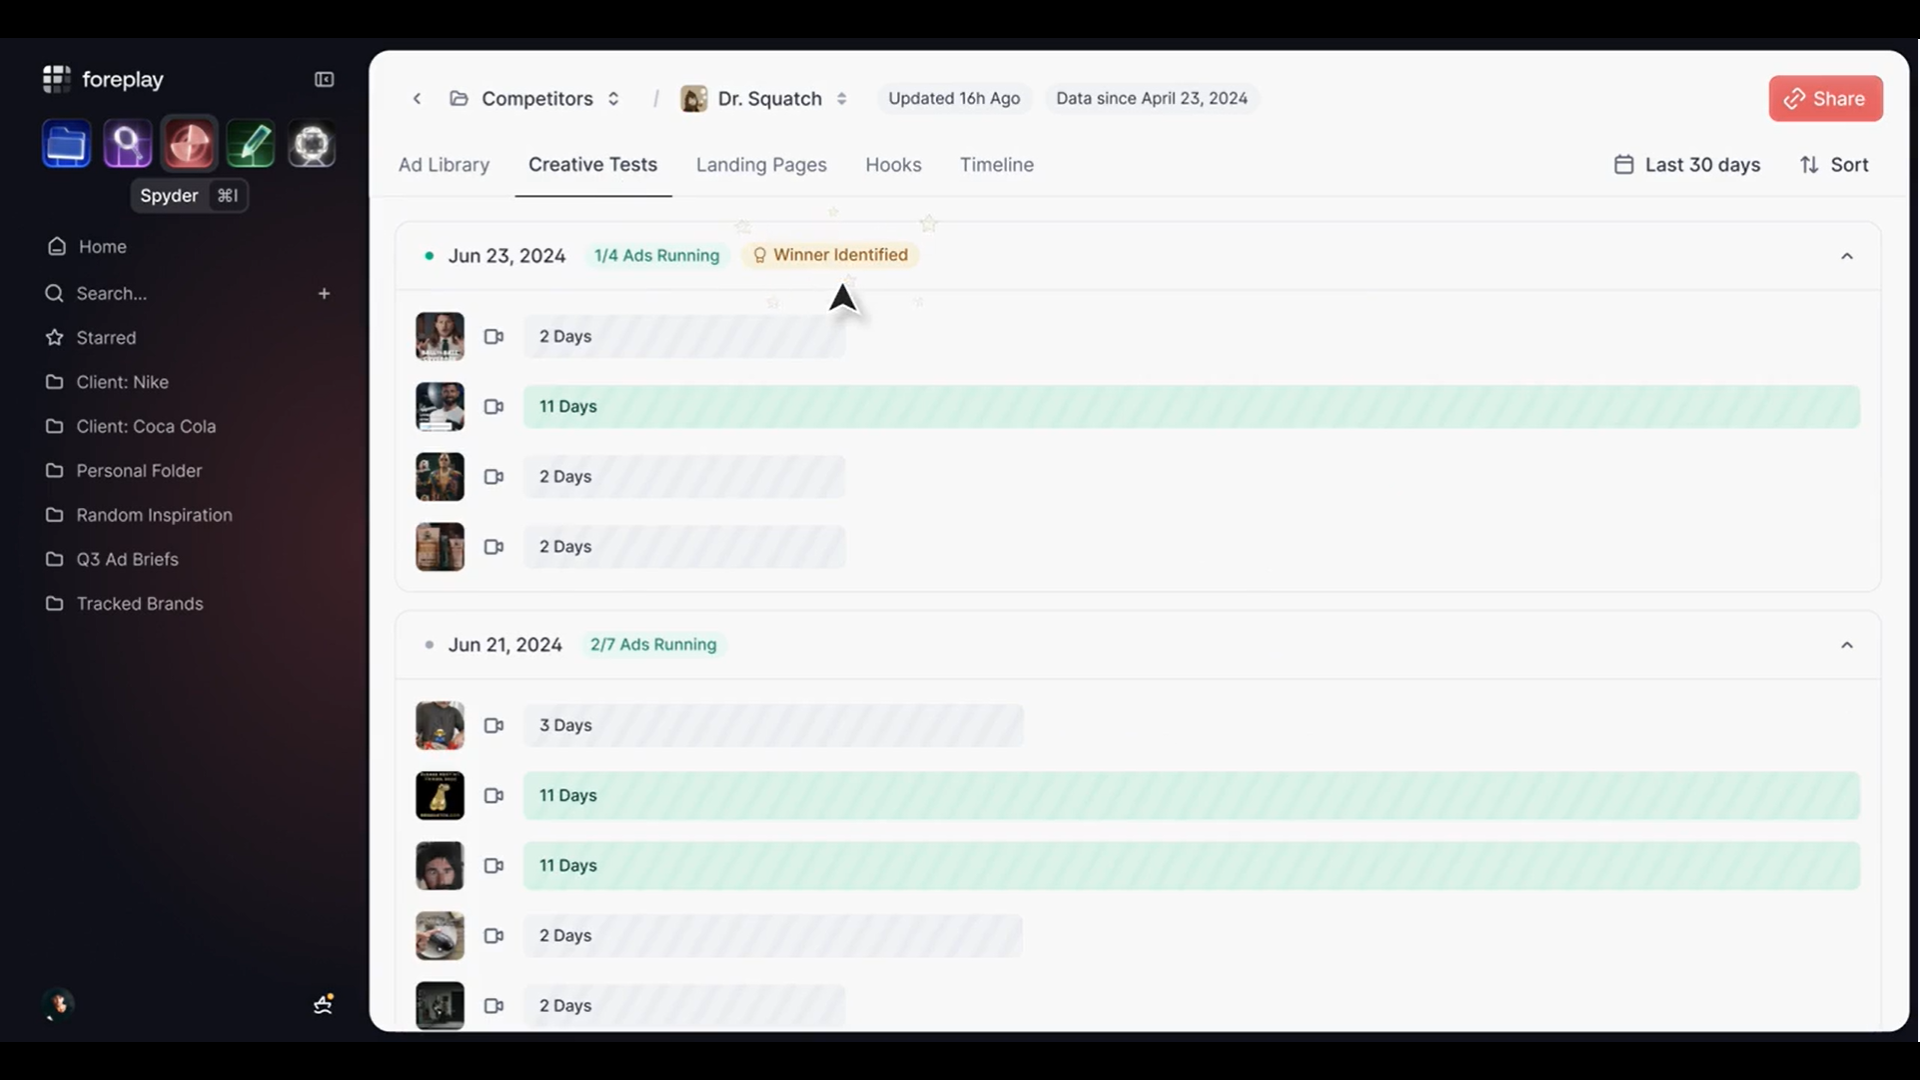1920x1080 pixels.
Task: Open the gray Lens app icon
Action: click(311, 145)
